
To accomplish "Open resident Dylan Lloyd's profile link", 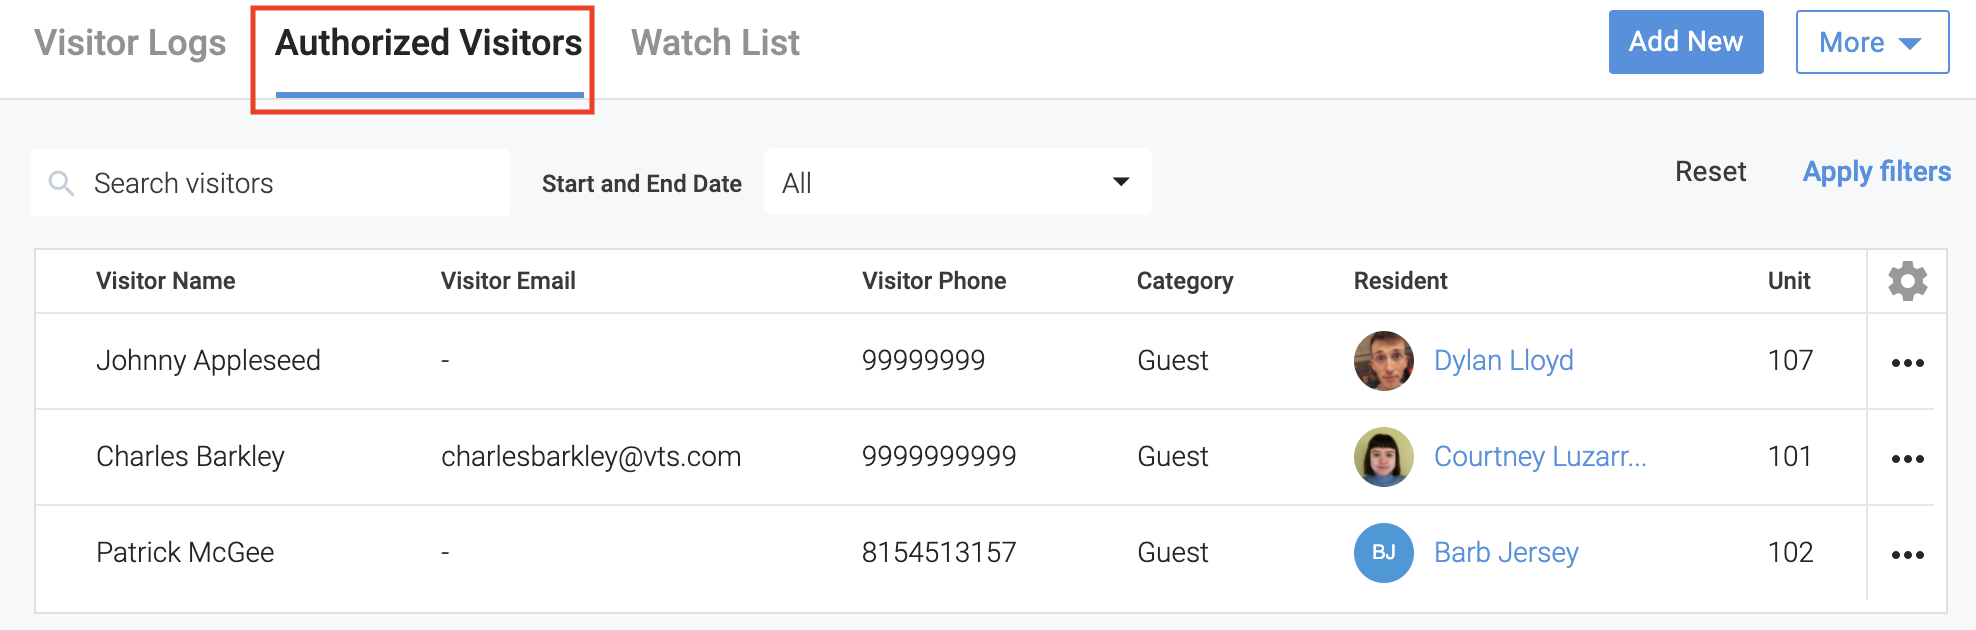I will tap(1503, 361).
